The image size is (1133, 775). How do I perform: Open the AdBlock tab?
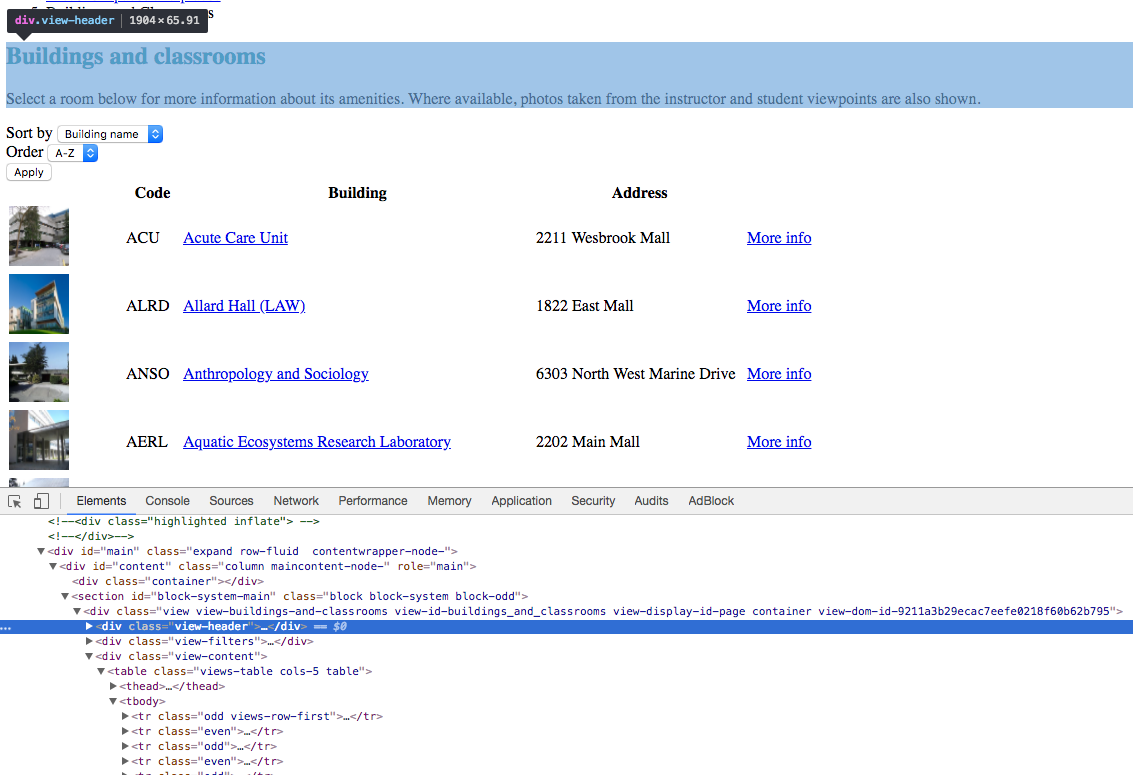click(711, 501)
